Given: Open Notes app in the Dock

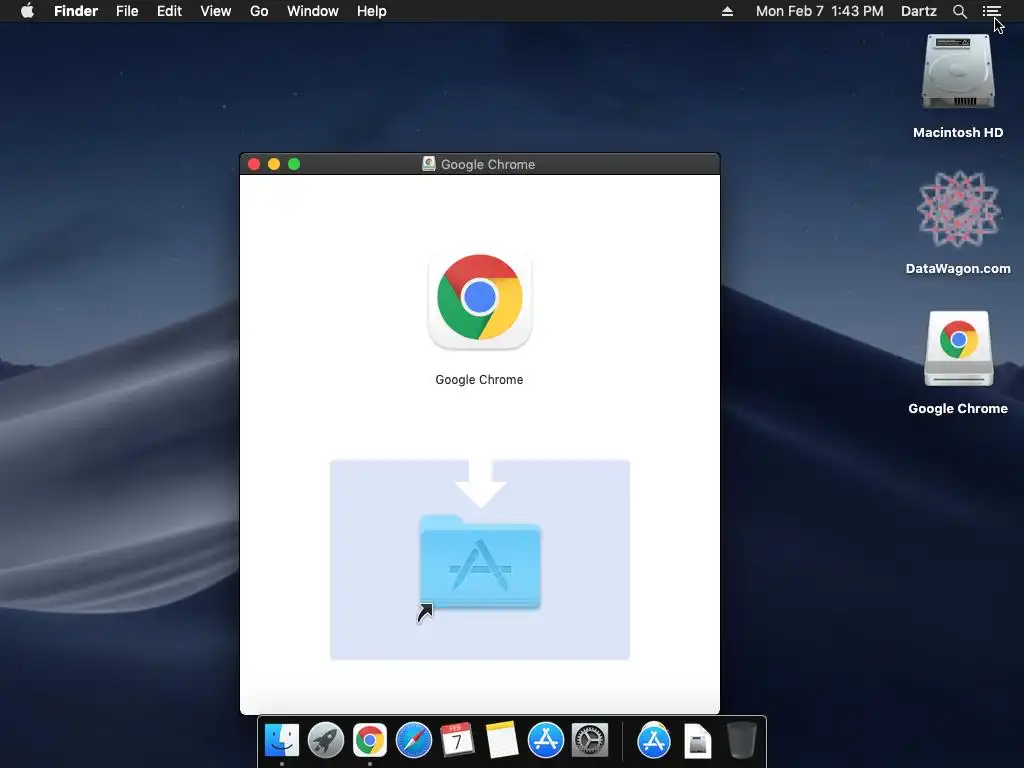Looking at the screenshot, I should coord(502,741).
